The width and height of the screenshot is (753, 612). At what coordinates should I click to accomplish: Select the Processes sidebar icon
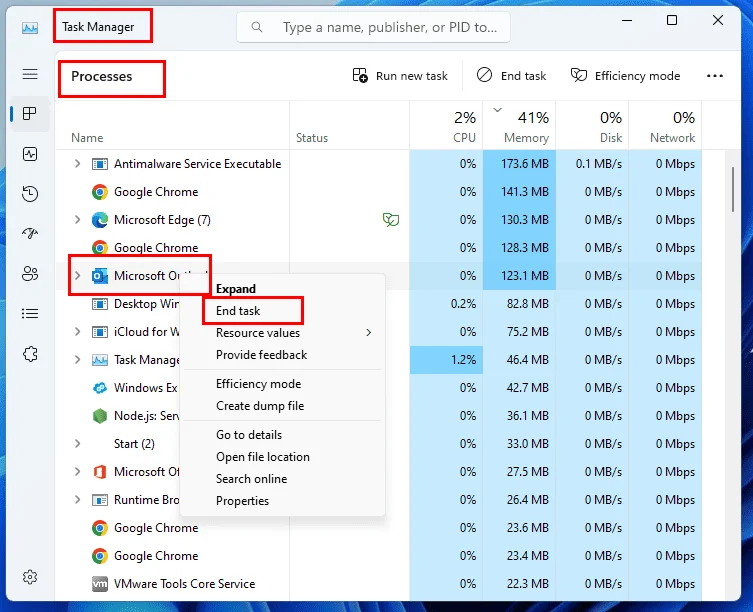coord(30,114)
